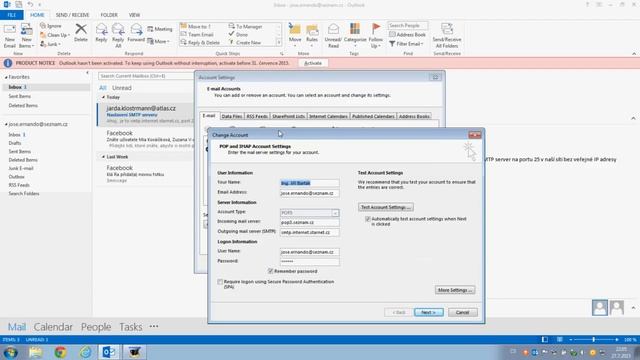Click Send/Receive All Folders icon

pyautogui.click(x=447, y=29)
